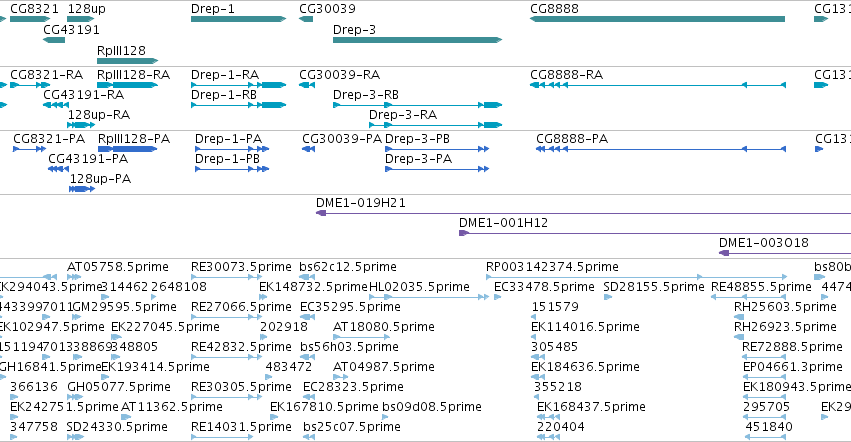Click EST label RE14031.5prime
This screenshot has width=851, height=442.
point(242,427)
